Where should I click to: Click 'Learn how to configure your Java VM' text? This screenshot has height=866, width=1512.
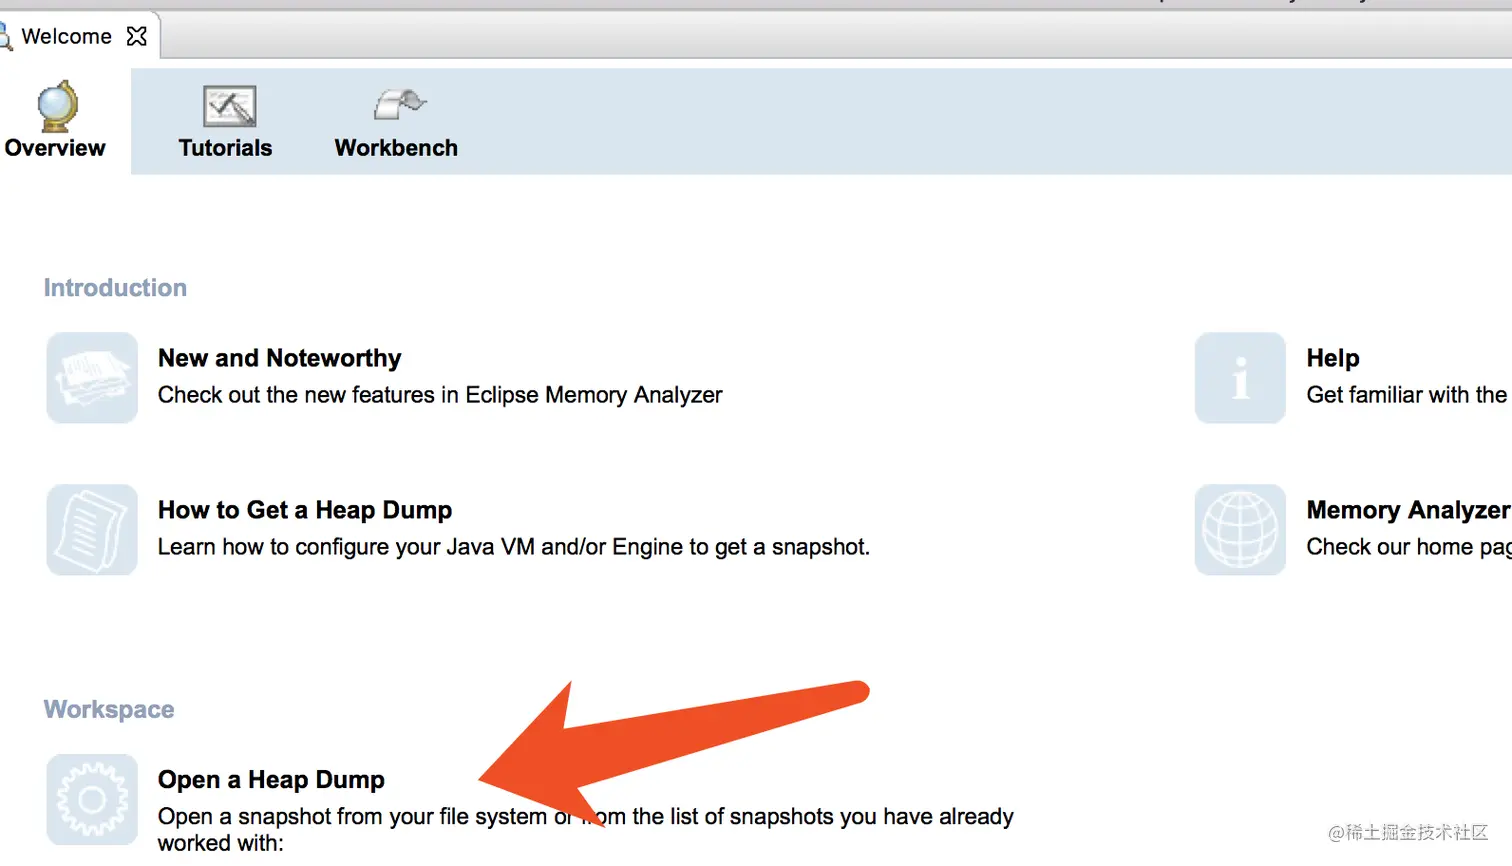514,547
